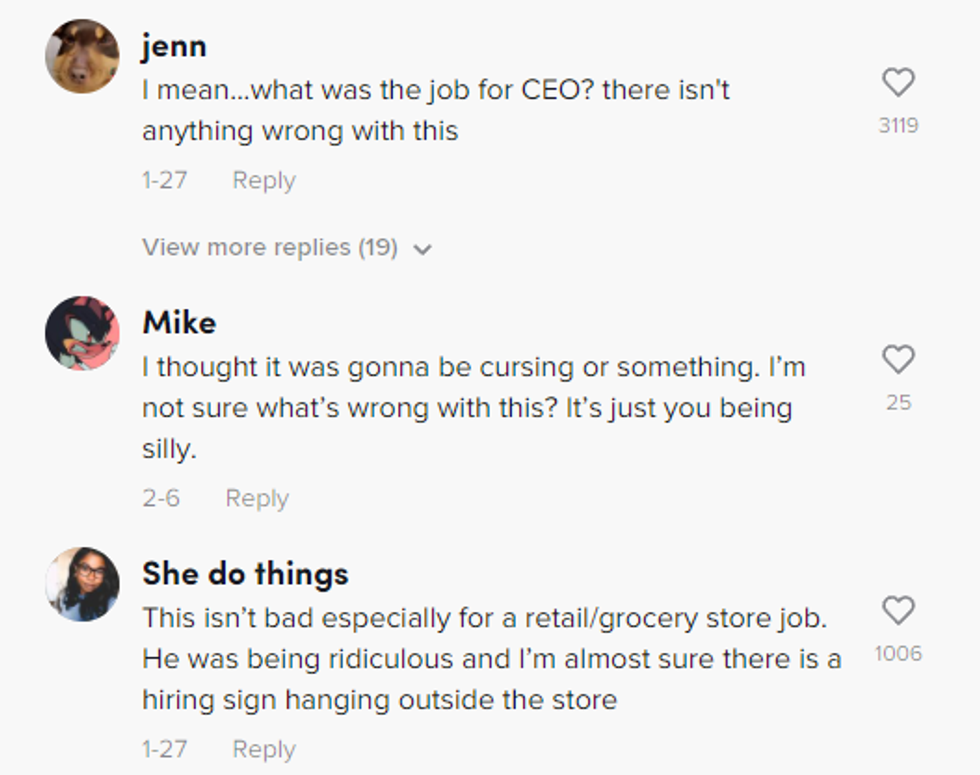980x775 pixels.
Task: Tap the heart on She do things' comment
Action: tap(898, 610)
